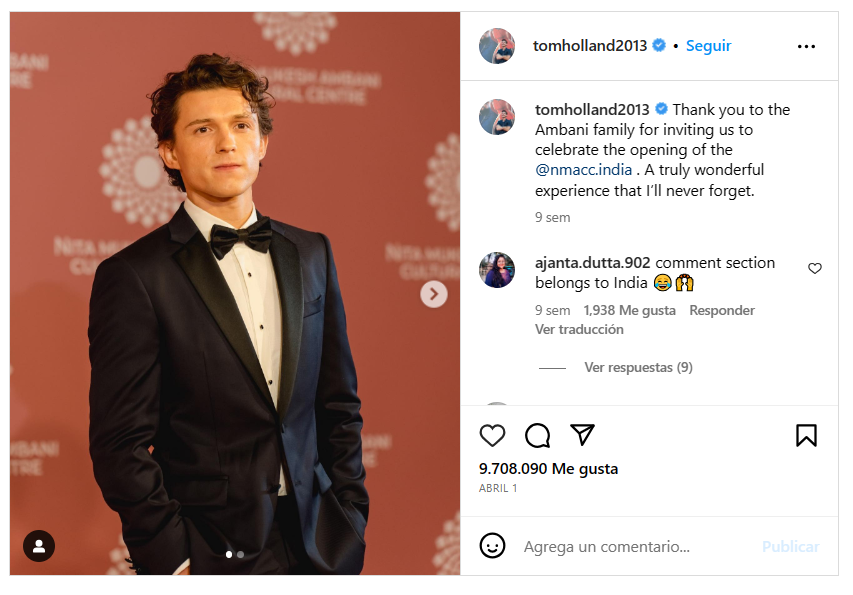The height and width of the screenshot is (595, 853).
Task: Open tomholland2013 header profile picture
Action: point(497,46)
